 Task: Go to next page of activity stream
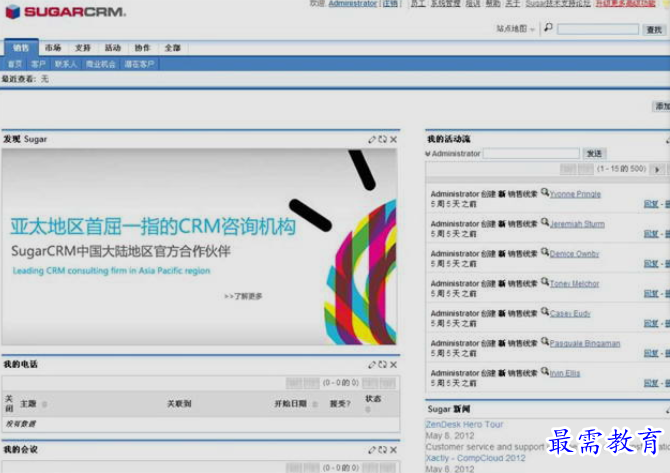tap(657, 170)
